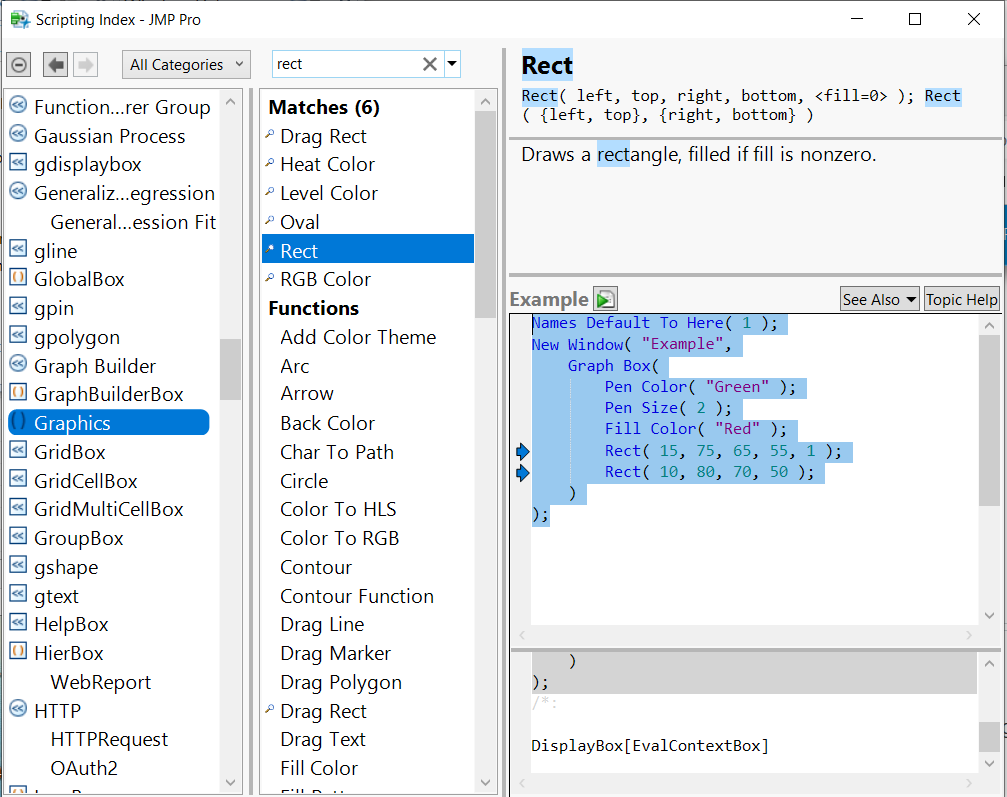Select the highlighted Rect match
The image size is (1007, 797).
(368, 249)
